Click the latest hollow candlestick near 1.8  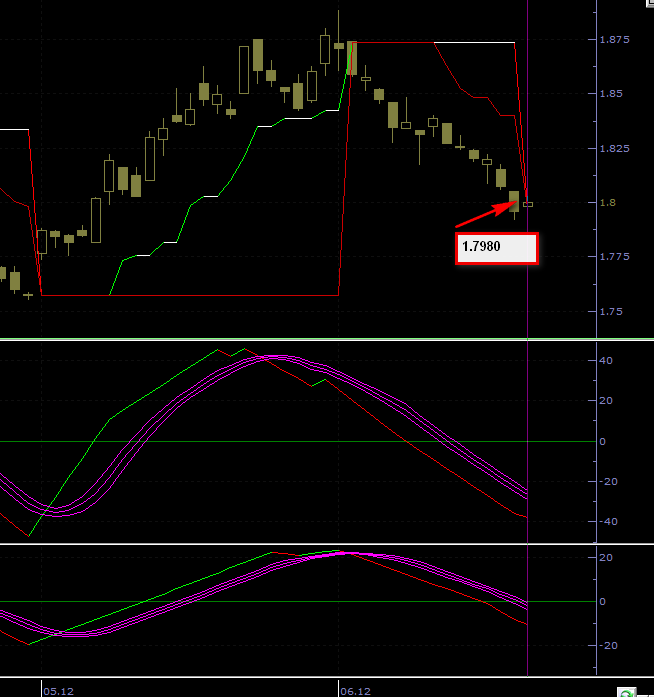click(528, 204)
